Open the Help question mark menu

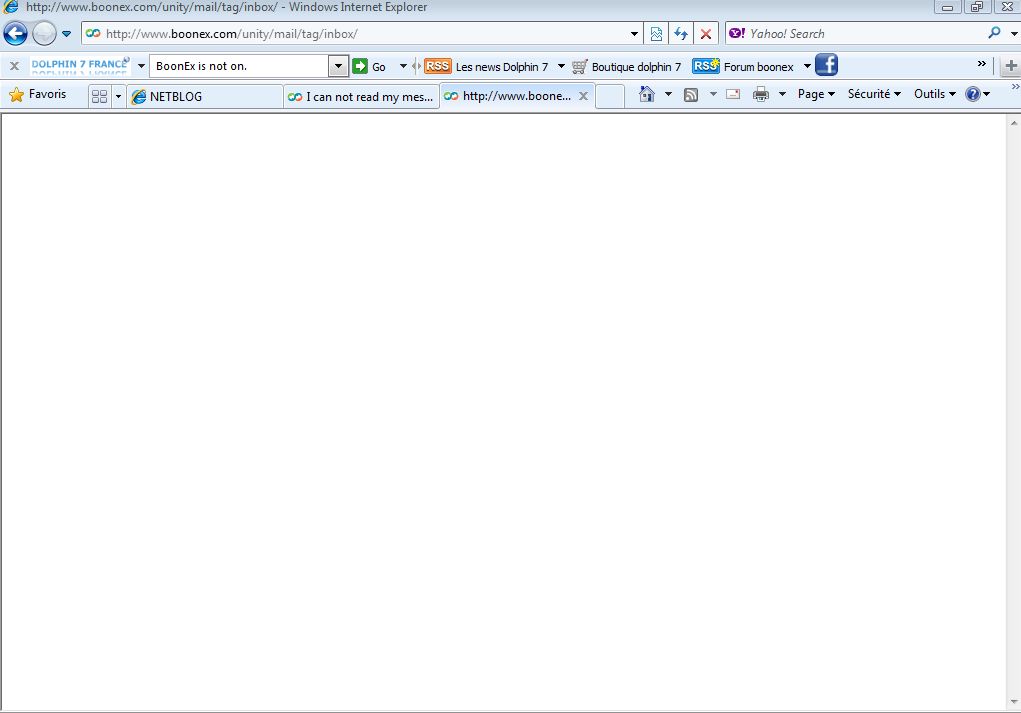point(977,94)
